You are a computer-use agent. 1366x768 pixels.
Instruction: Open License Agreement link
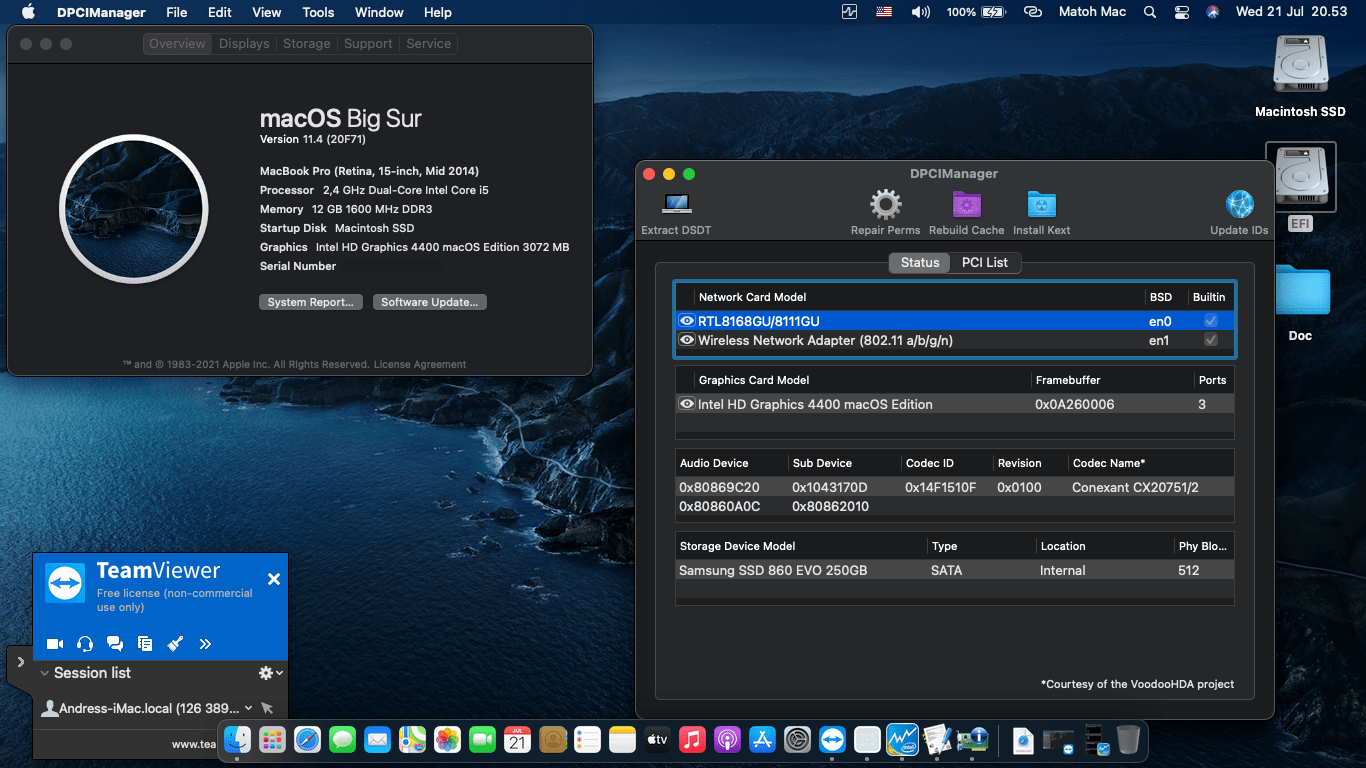[x=420, y=365]
